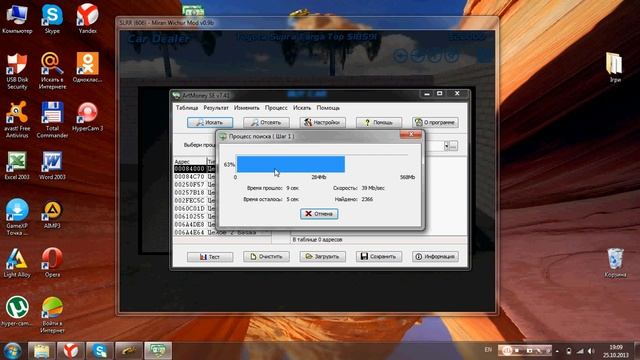Open Skype desktop shortcut
The image size is (640, 360).
pos(52,19)
